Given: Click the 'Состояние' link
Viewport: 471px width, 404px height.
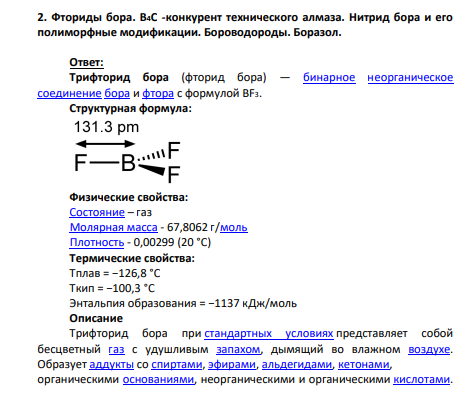Looking at the screenshot, I should [97, 212].
